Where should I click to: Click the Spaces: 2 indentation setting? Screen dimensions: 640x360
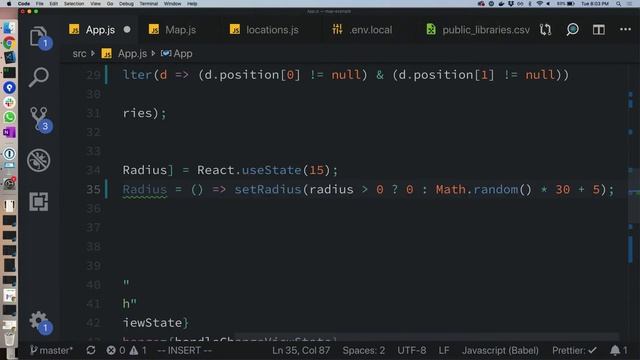click(x=364, y=350)
